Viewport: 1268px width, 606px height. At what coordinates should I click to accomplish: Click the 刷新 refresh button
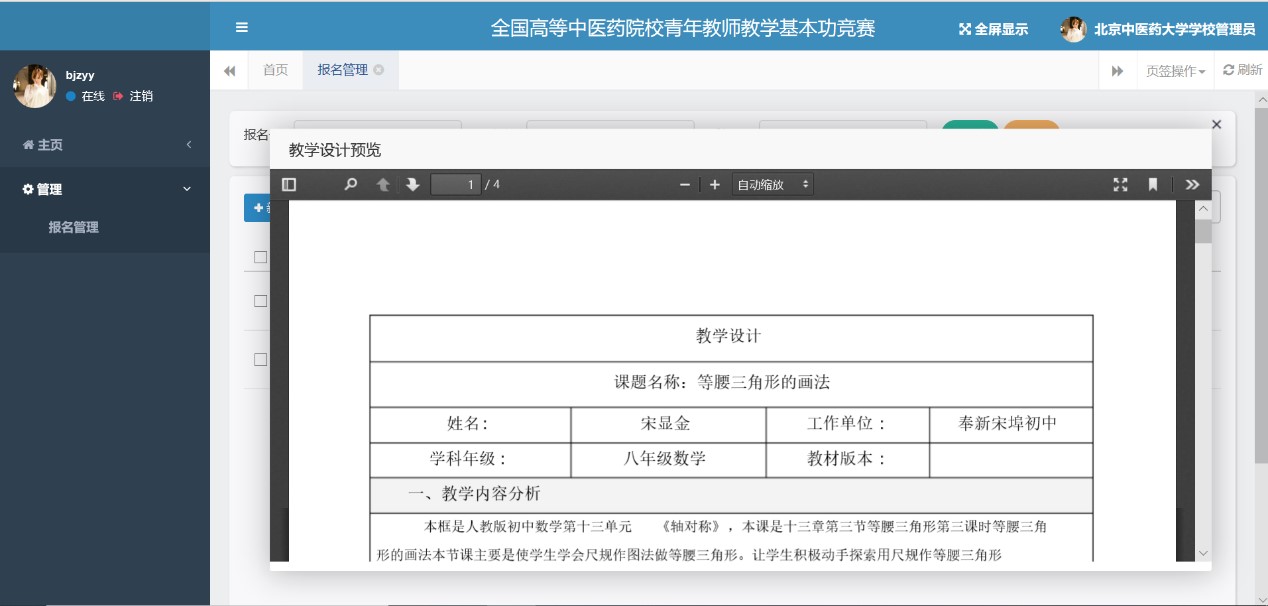click(1242, 70)
